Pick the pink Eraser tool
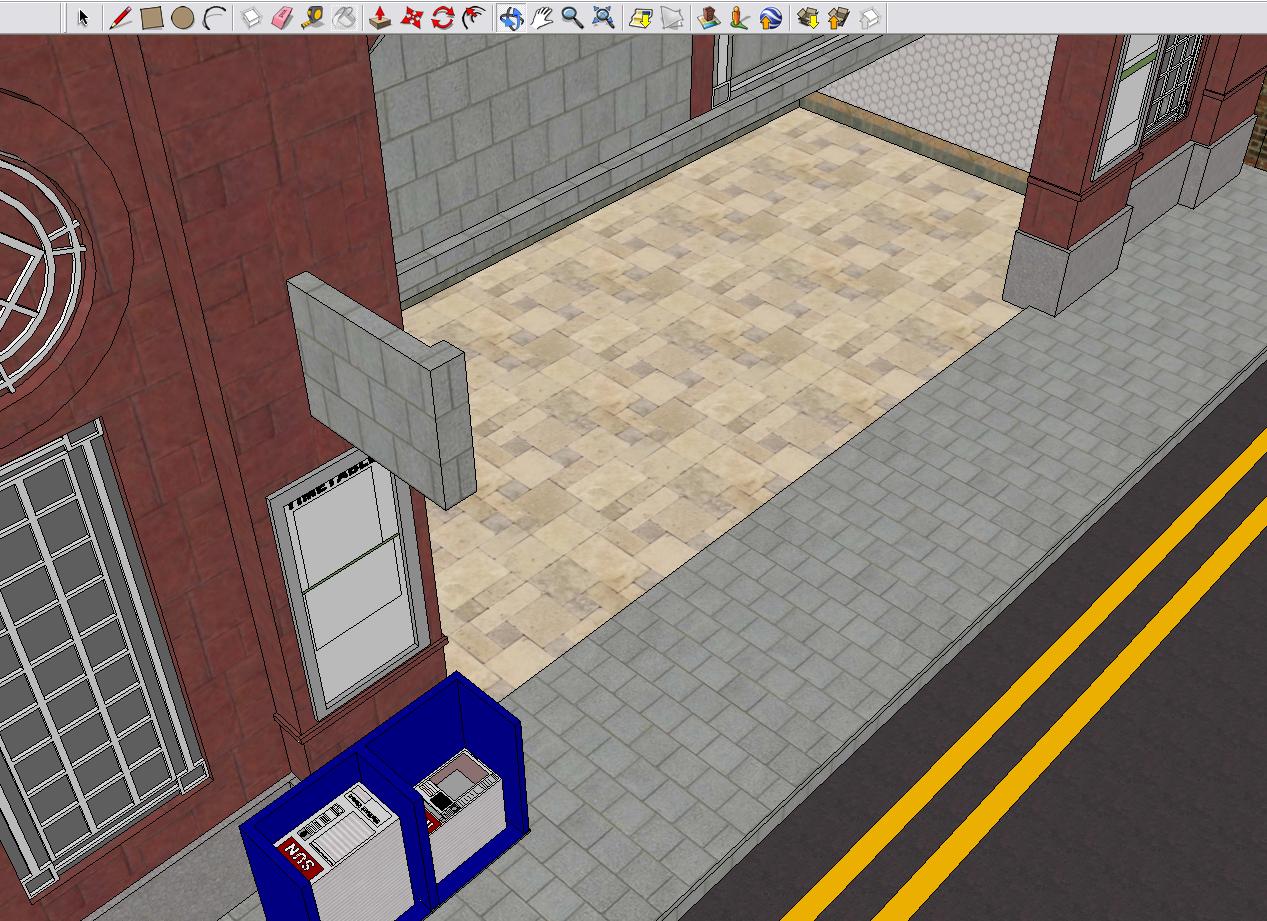The height and width of the screenshot is (921, 1267). tap(282, 18)
